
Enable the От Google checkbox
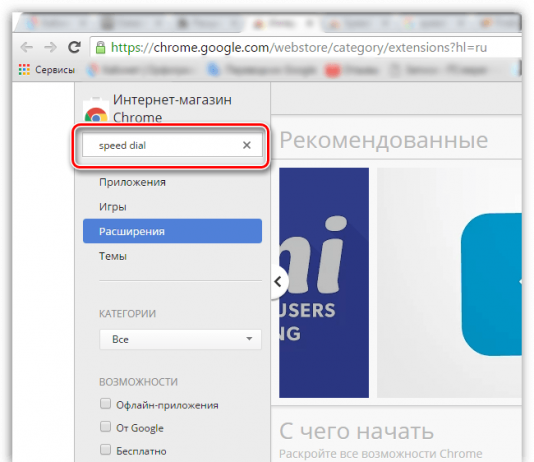point(106,427)
